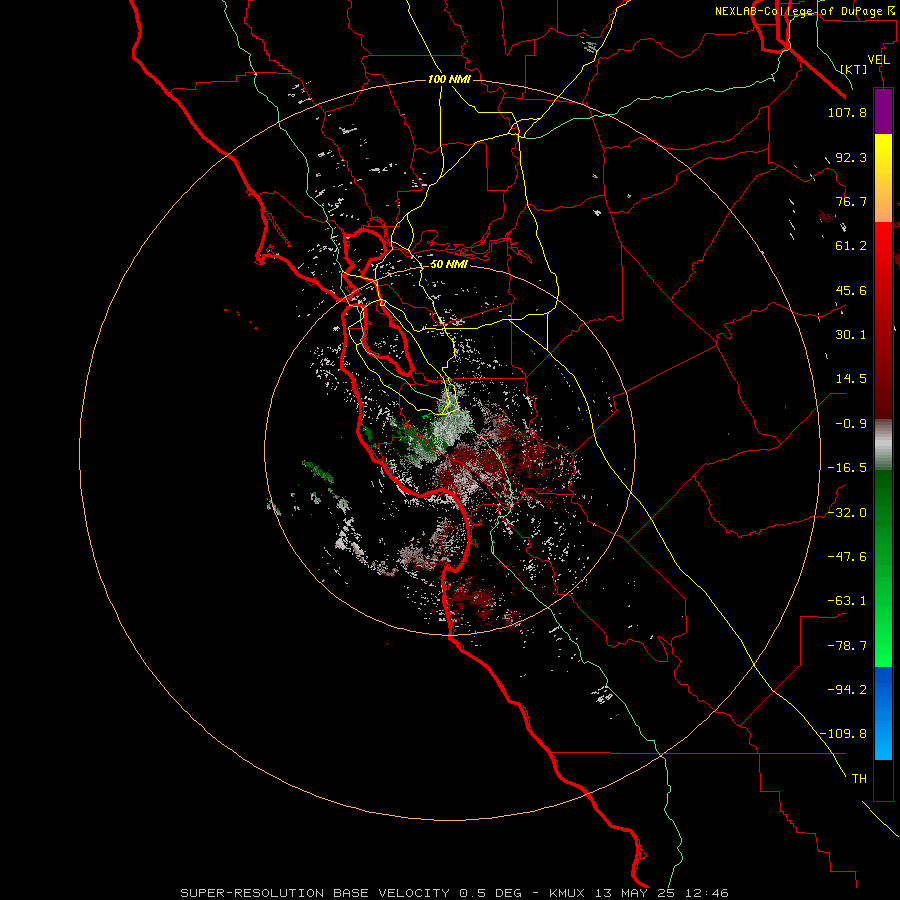Click the -47.6 scale value

pos(847,557)
